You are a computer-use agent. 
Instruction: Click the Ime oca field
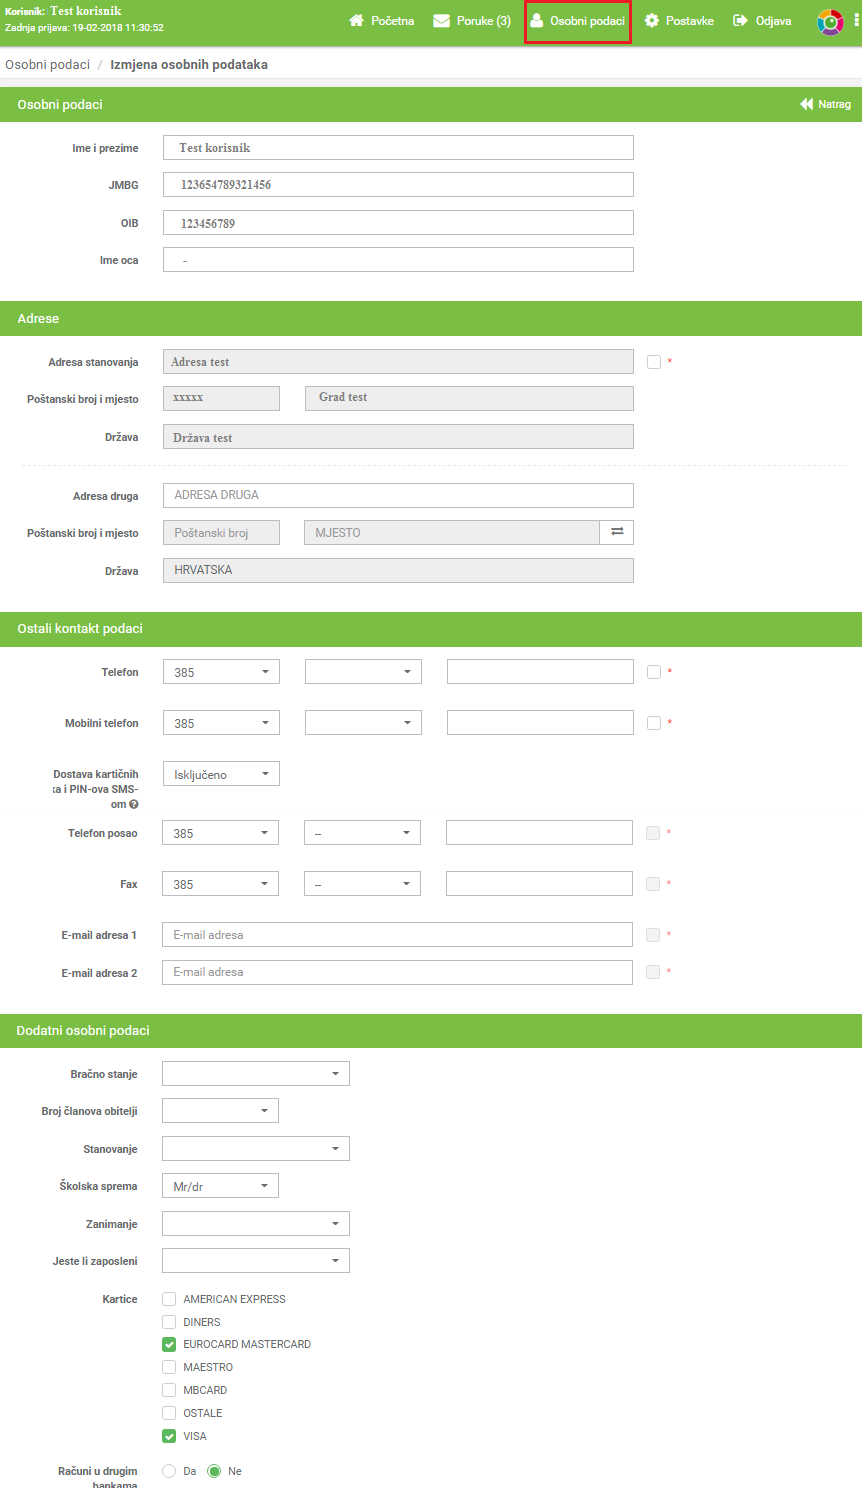(x=398, y=259)
